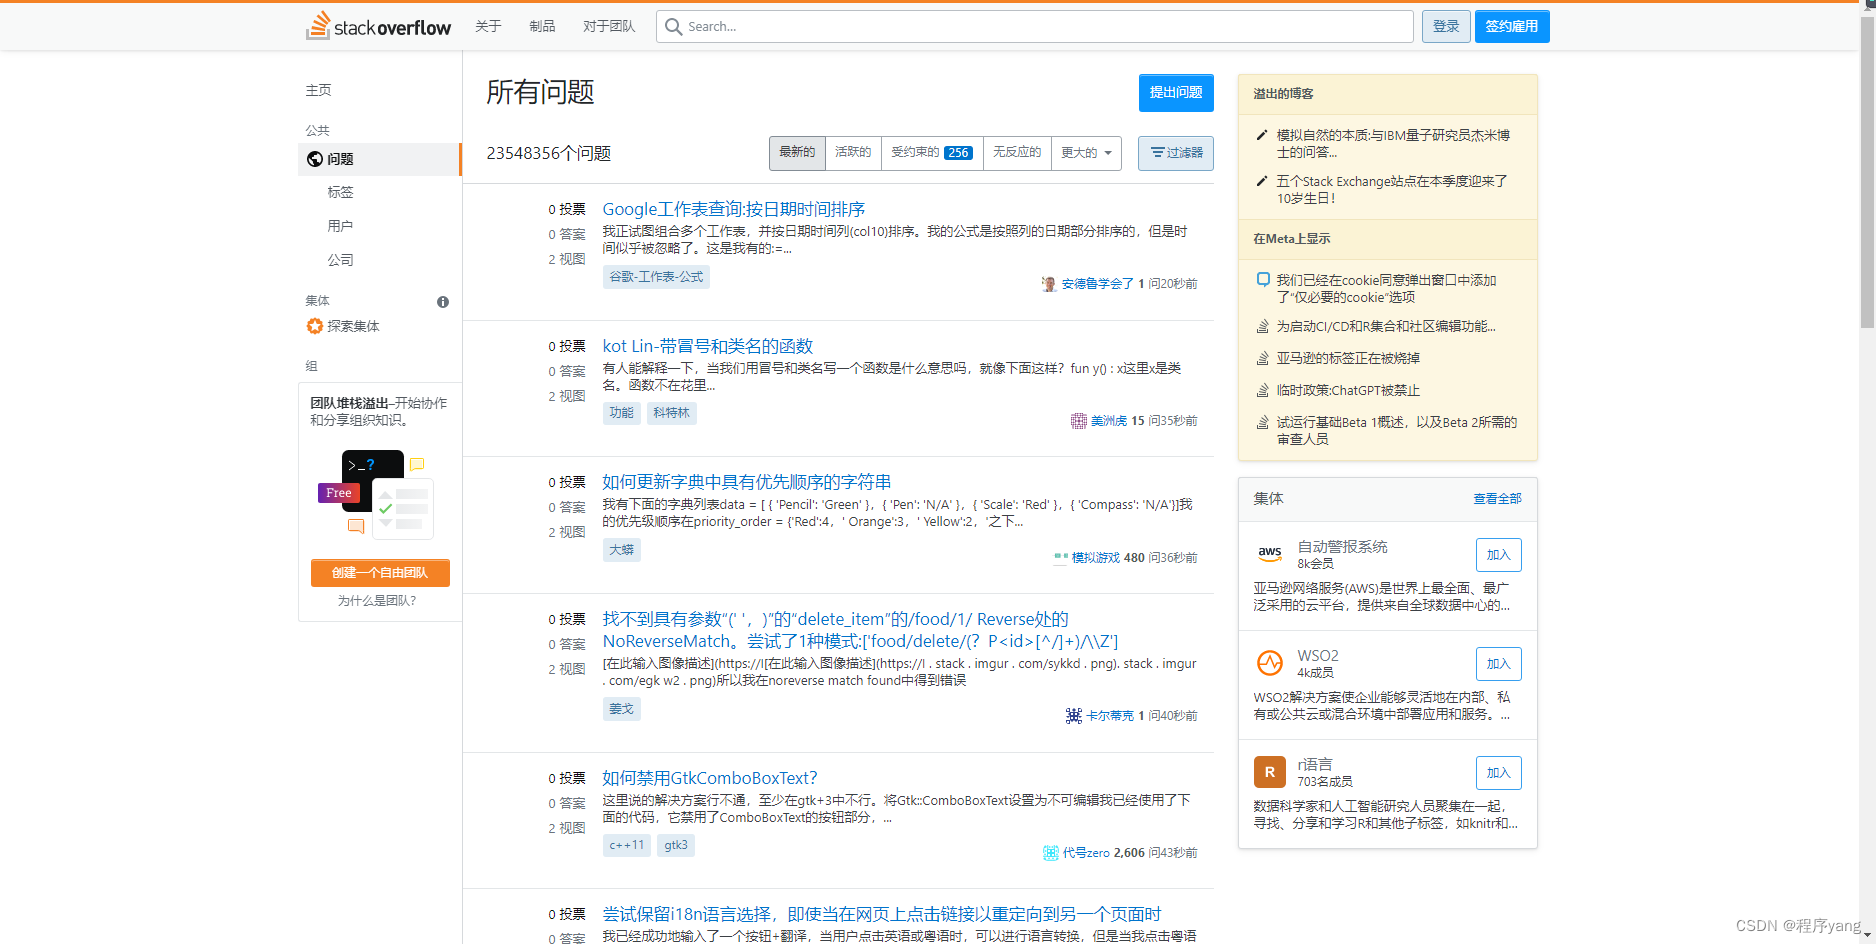1876x944 pixels.
Task: Switch to the 无反应的 tab
Action: point(1017,153)
